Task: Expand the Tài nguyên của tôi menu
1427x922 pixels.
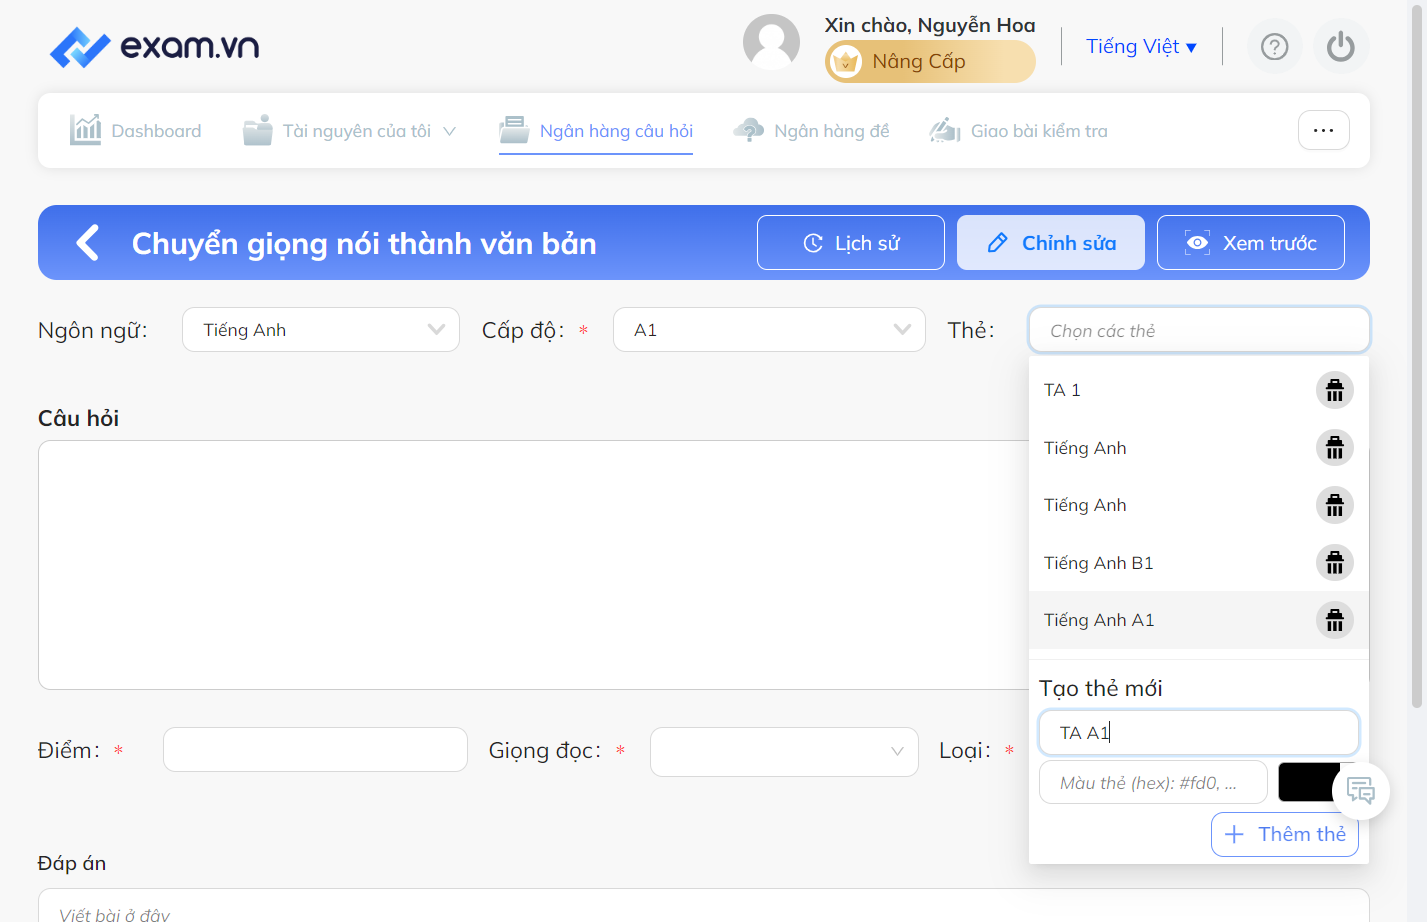Action: click(x=349, y=131)
